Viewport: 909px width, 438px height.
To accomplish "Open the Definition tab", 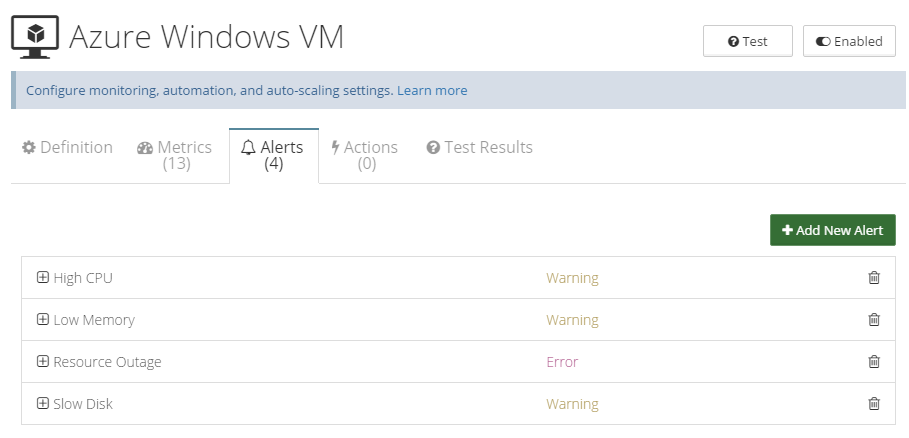I will click(x=67, y=147).
